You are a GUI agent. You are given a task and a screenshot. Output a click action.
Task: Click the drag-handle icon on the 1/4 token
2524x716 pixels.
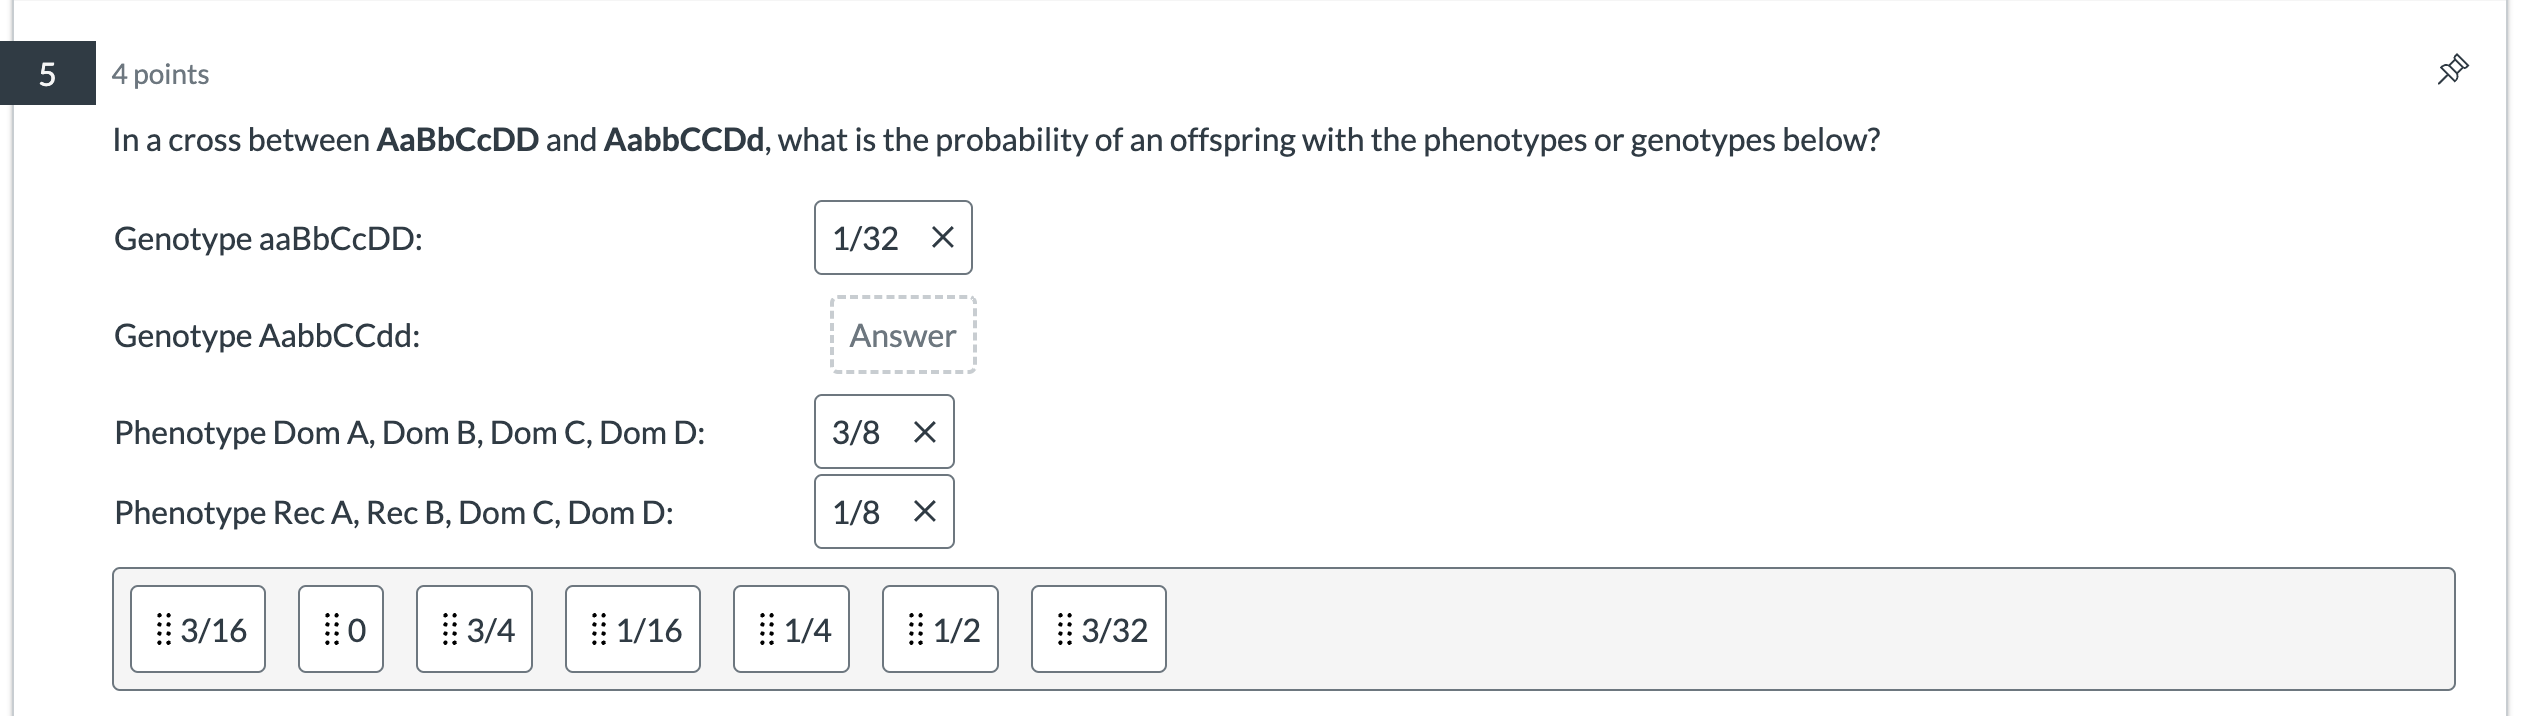[x=766, y=628]
